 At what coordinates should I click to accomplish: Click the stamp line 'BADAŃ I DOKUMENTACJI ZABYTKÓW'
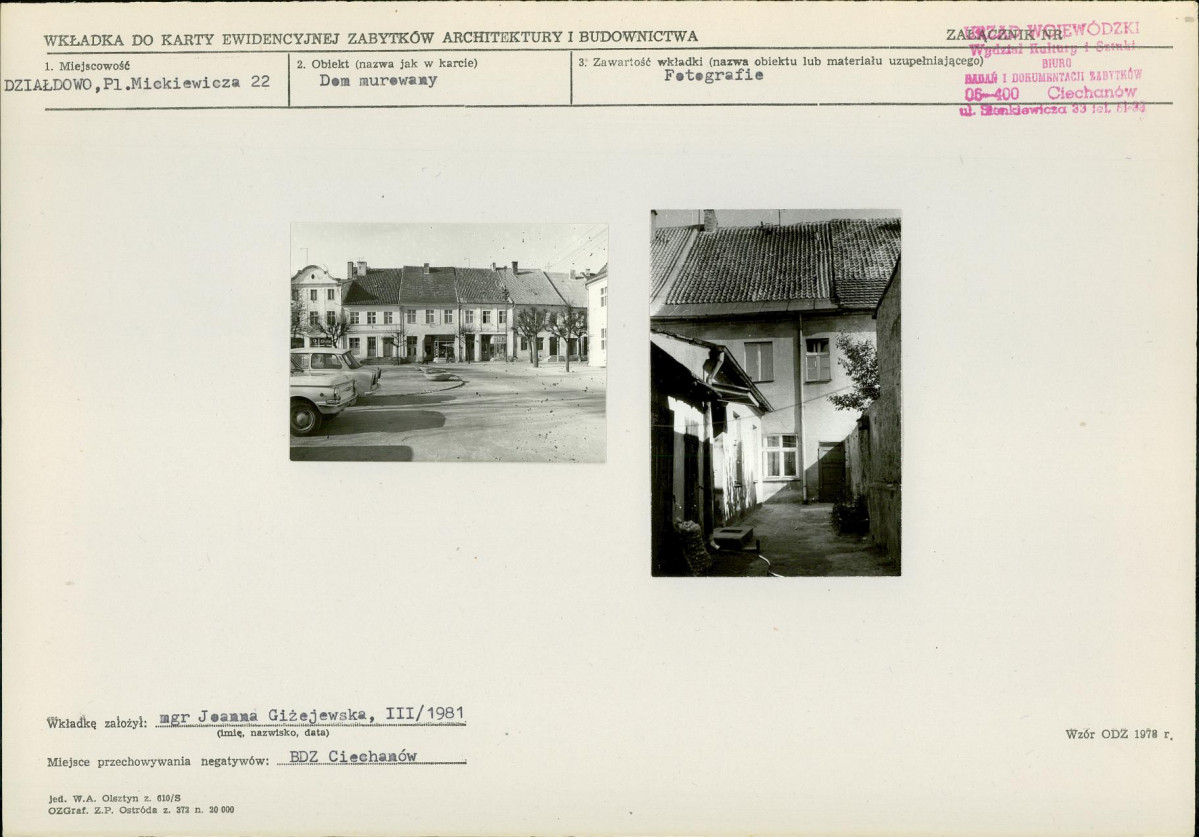[x=1053, y=76]
